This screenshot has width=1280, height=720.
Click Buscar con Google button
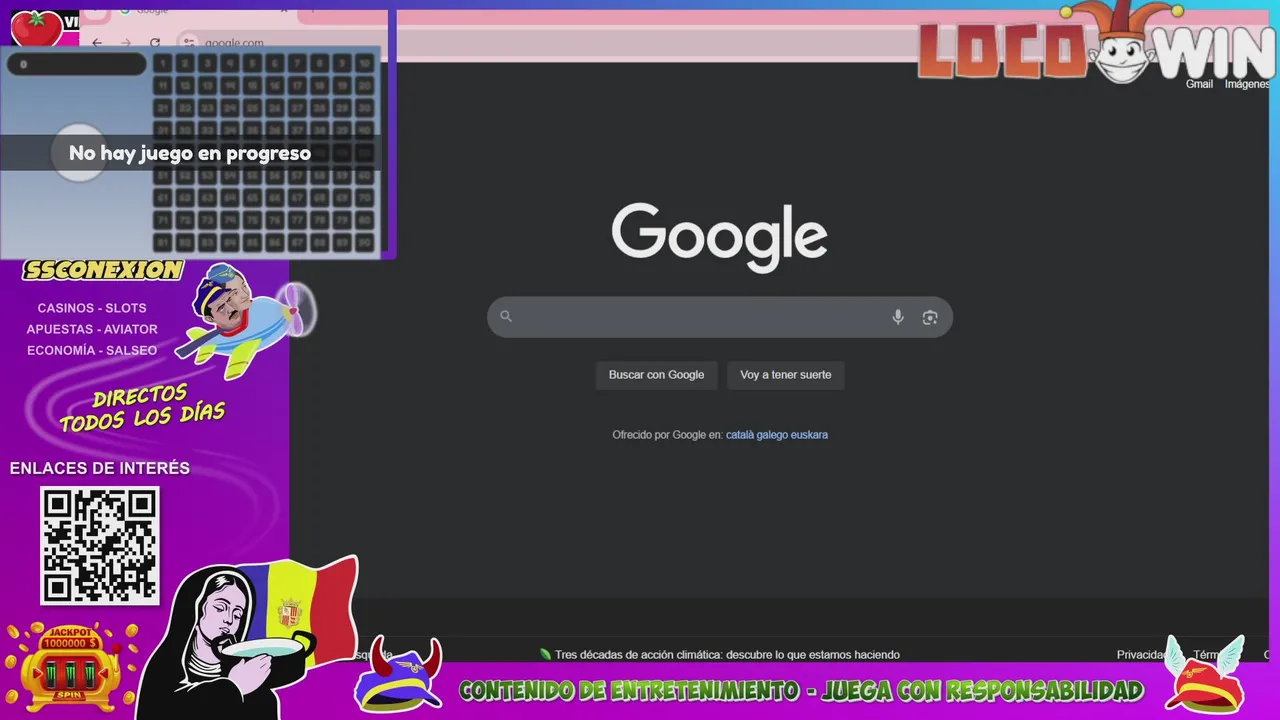(656, 375)
